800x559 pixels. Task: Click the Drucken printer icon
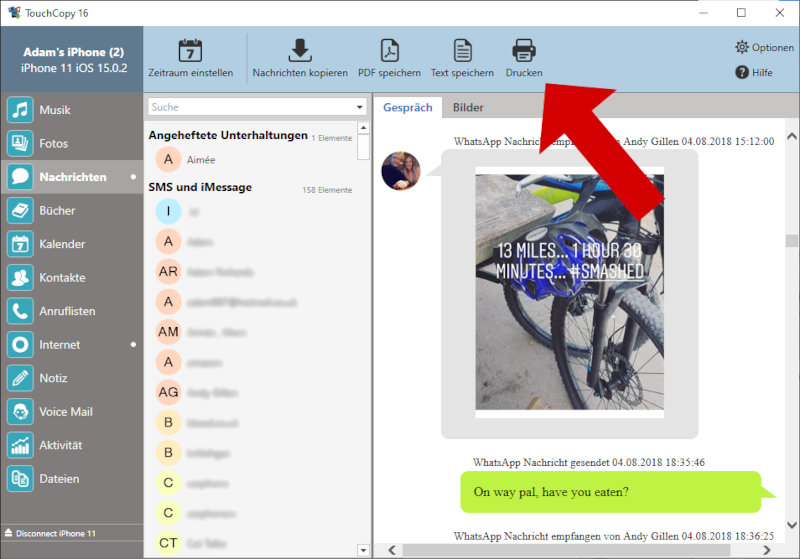pyautogui.click(x=524, y=50)
